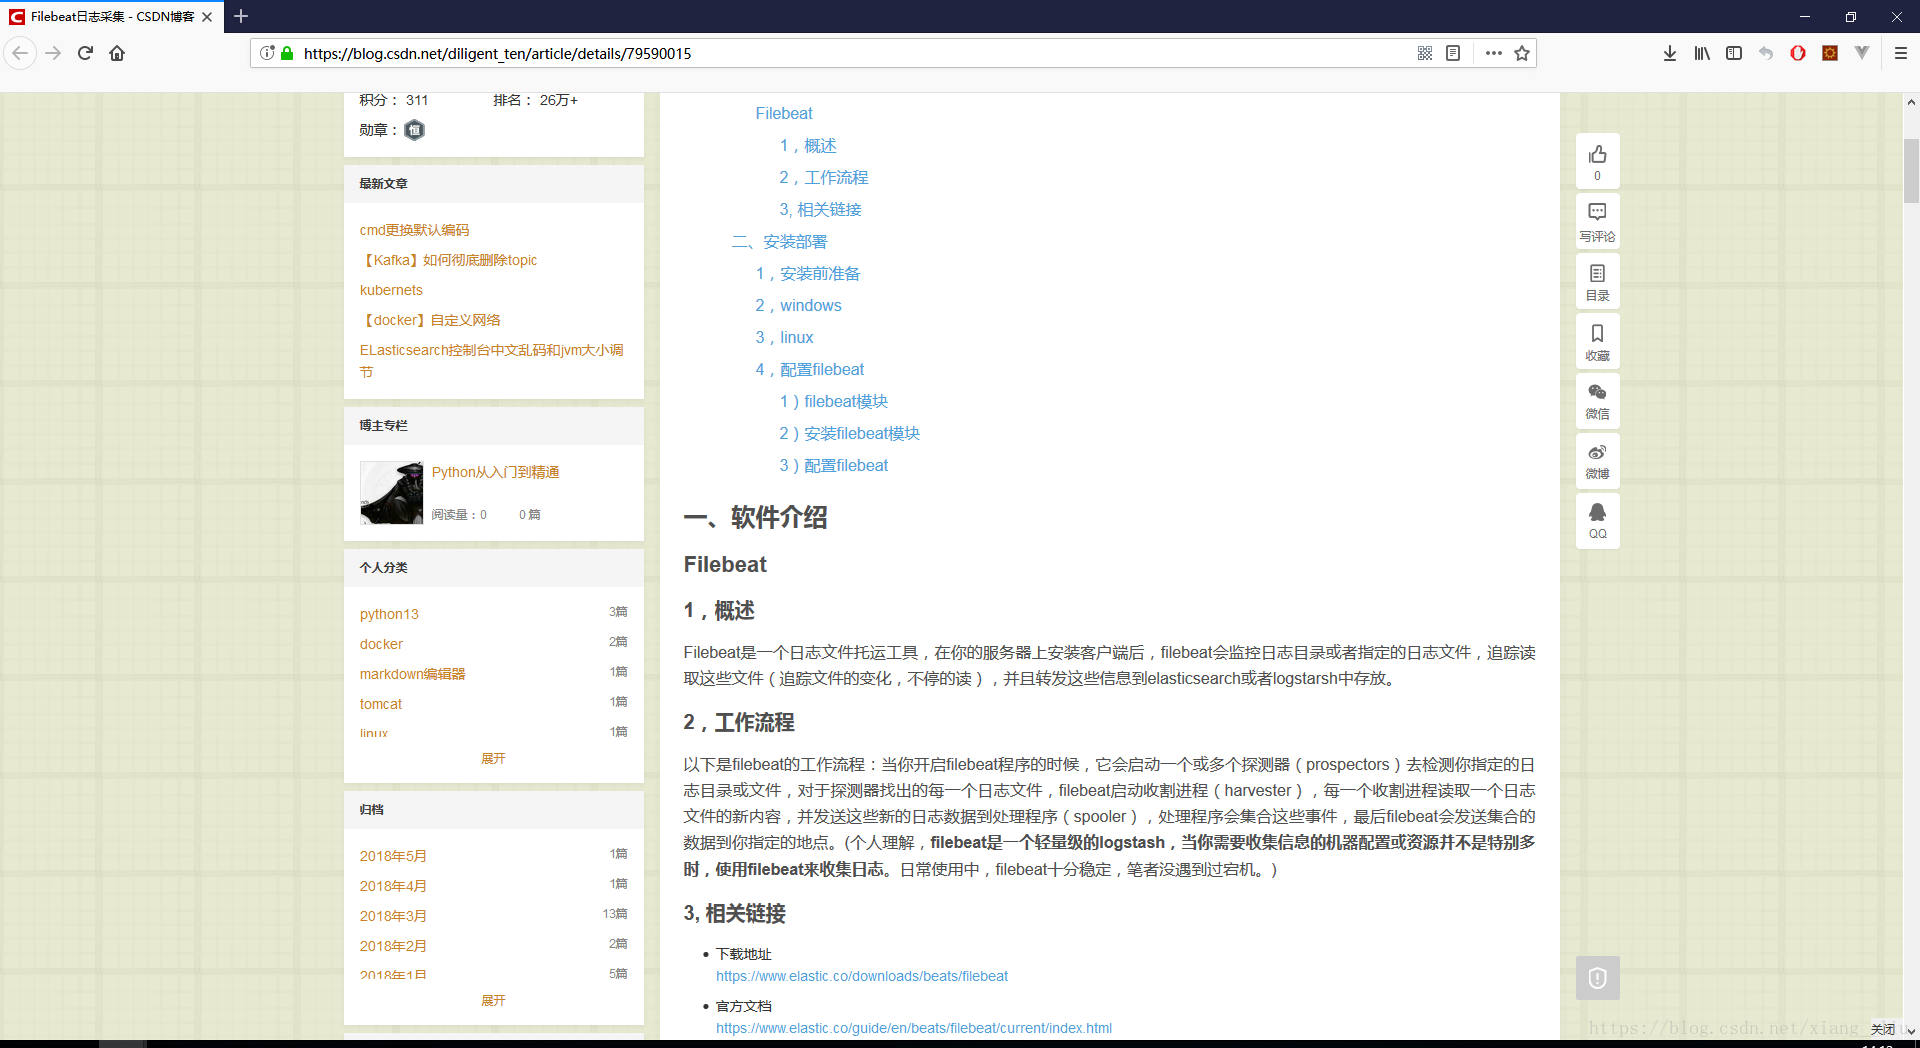Jump to TOC entry 3, 相关链接

click(x=820, y=210)
